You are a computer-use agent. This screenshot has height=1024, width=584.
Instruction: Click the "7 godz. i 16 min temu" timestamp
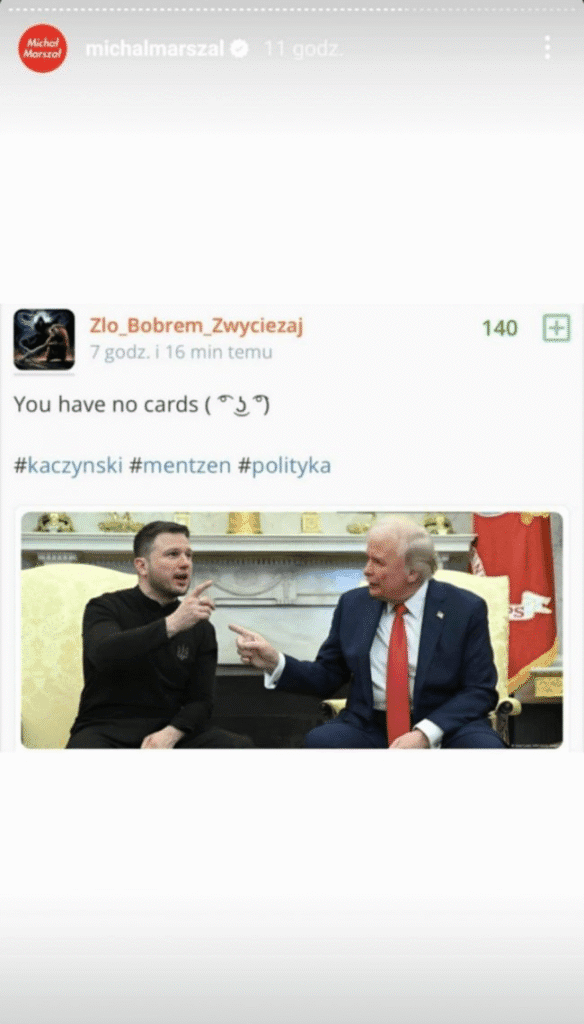[x=181, y=353]
